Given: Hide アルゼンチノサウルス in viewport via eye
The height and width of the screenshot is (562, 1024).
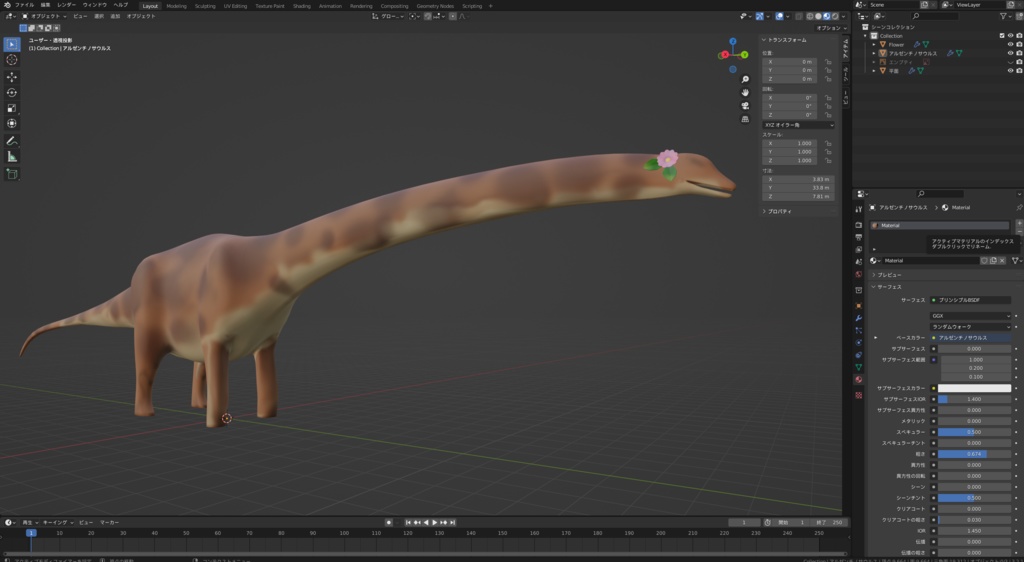Looking at the screenshot, I should pos(1010,54).
